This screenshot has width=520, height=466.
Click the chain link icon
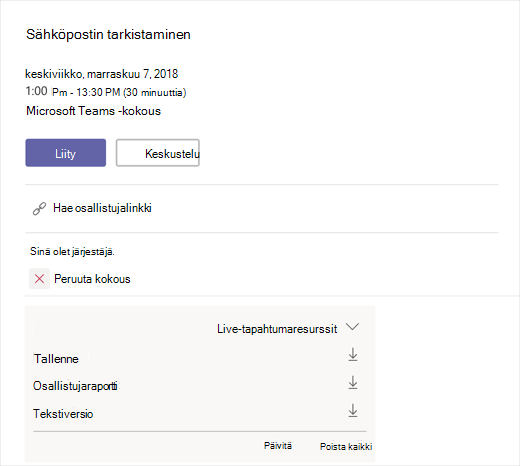coord(39,209)
